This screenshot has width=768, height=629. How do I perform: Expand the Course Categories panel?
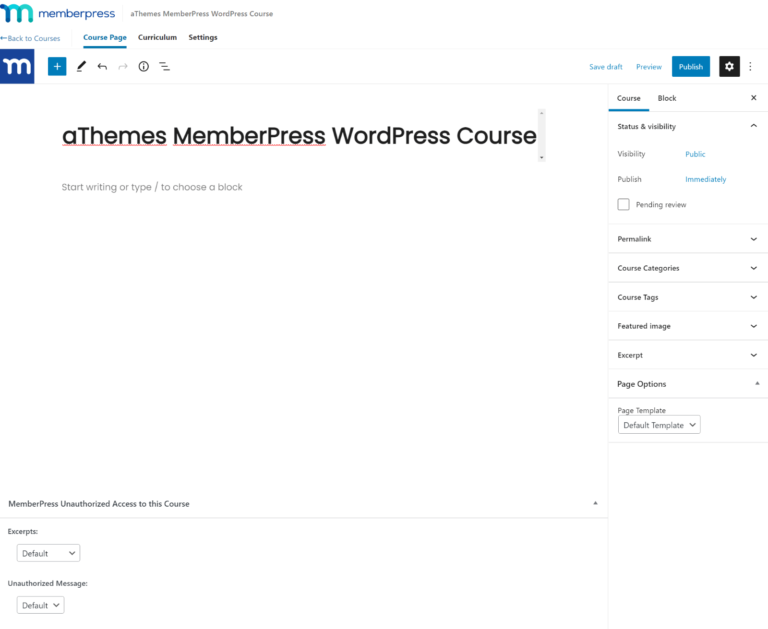[x=688, y=268]
